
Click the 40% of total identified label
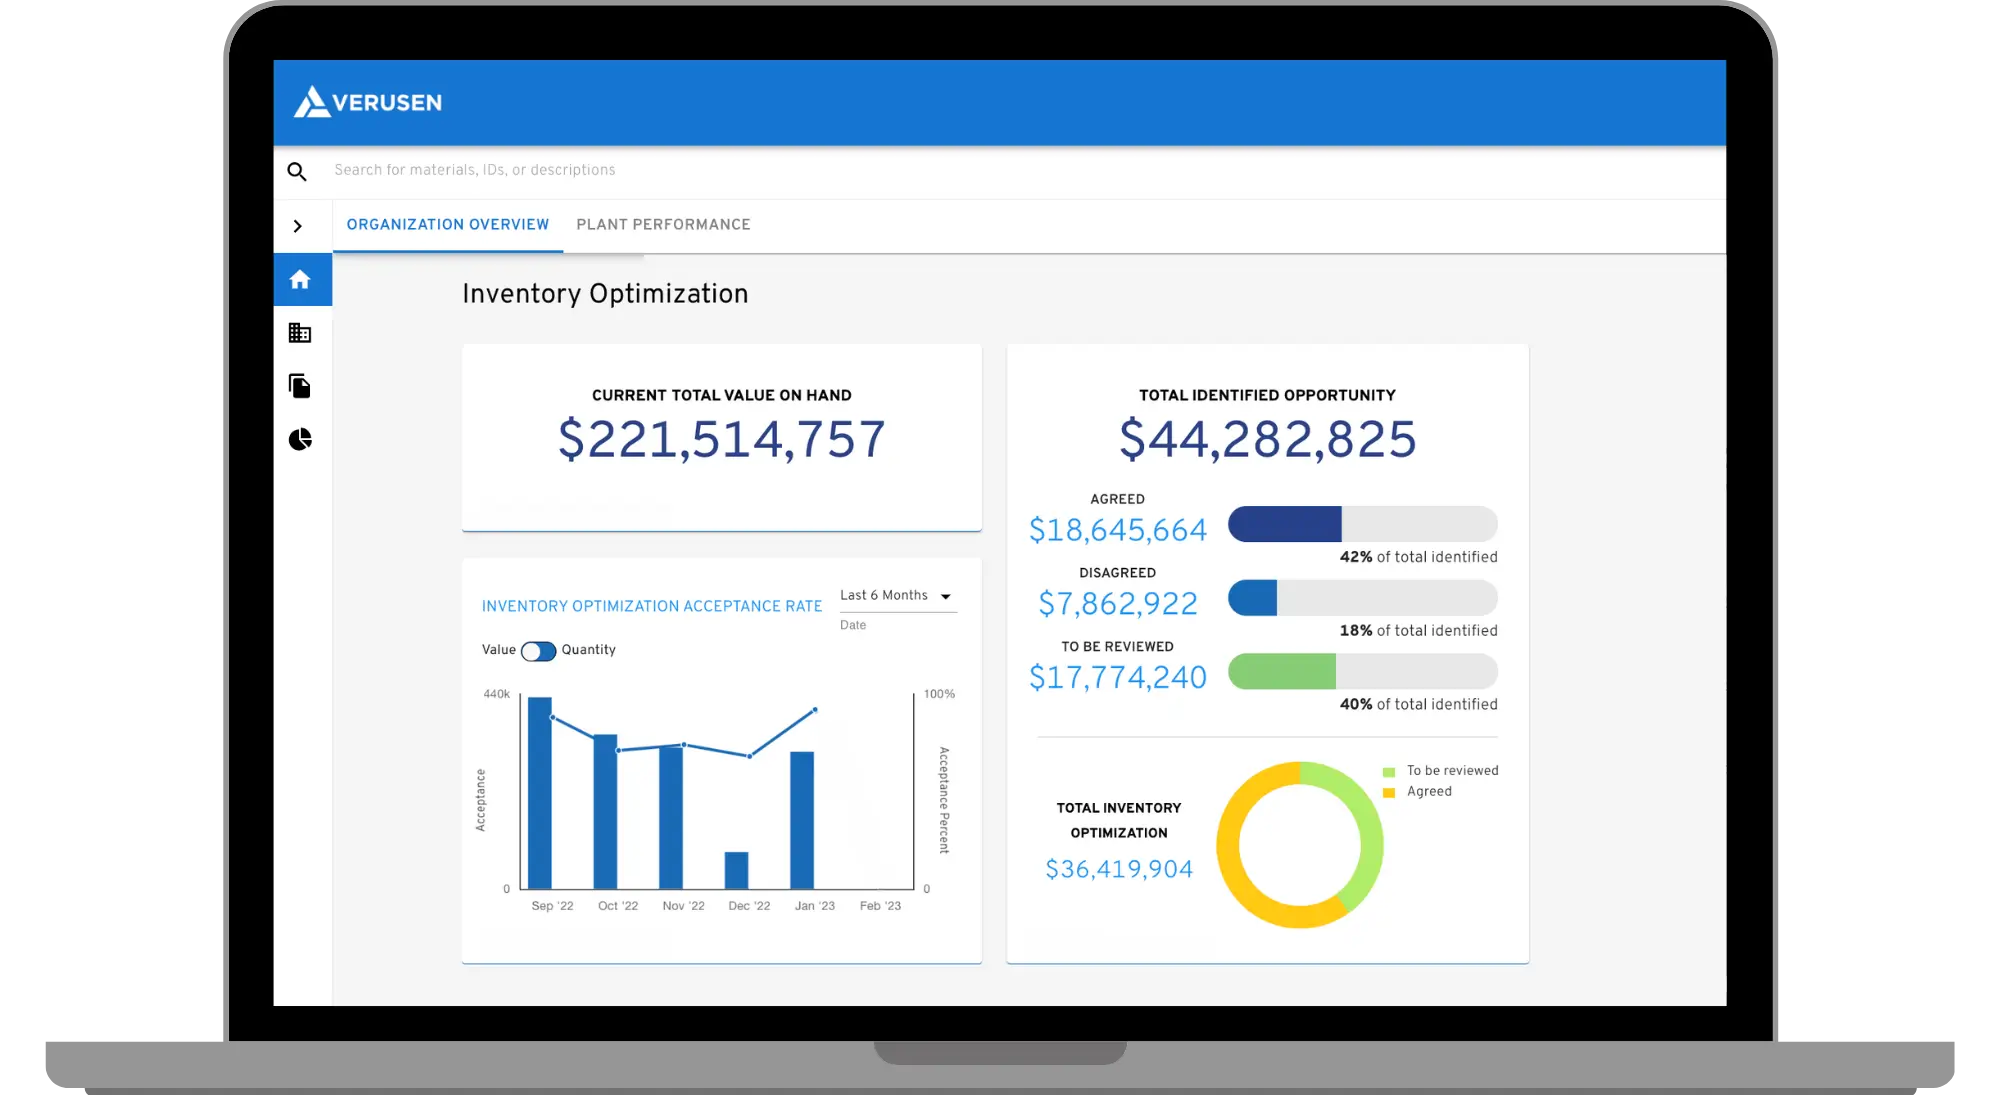(1418, 705)
